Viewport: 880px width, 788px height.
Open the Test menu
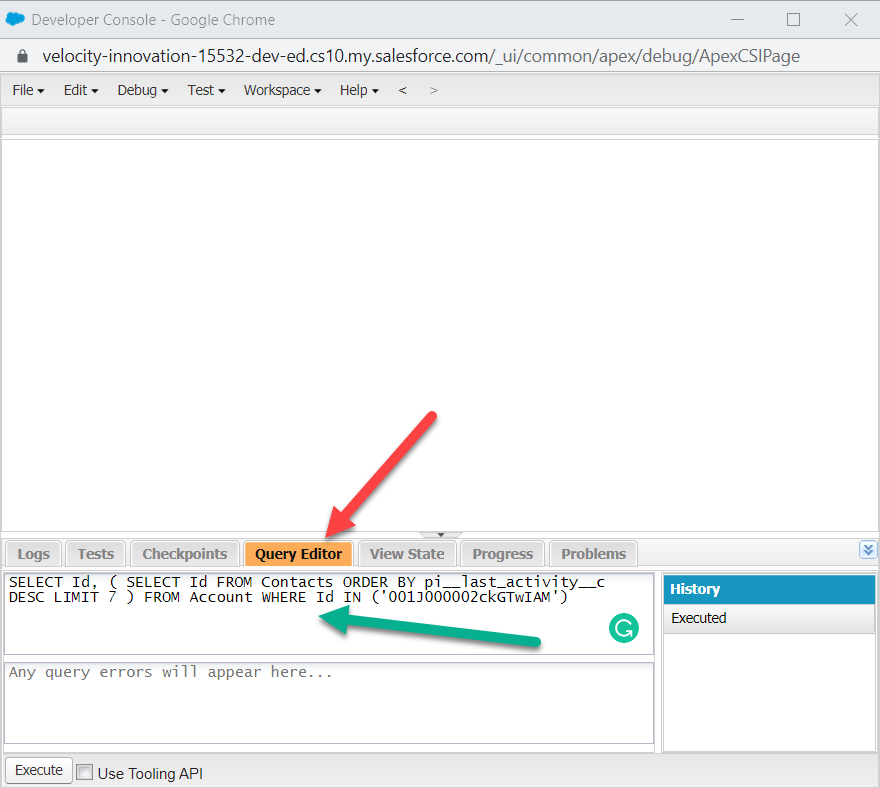point(206,90)
